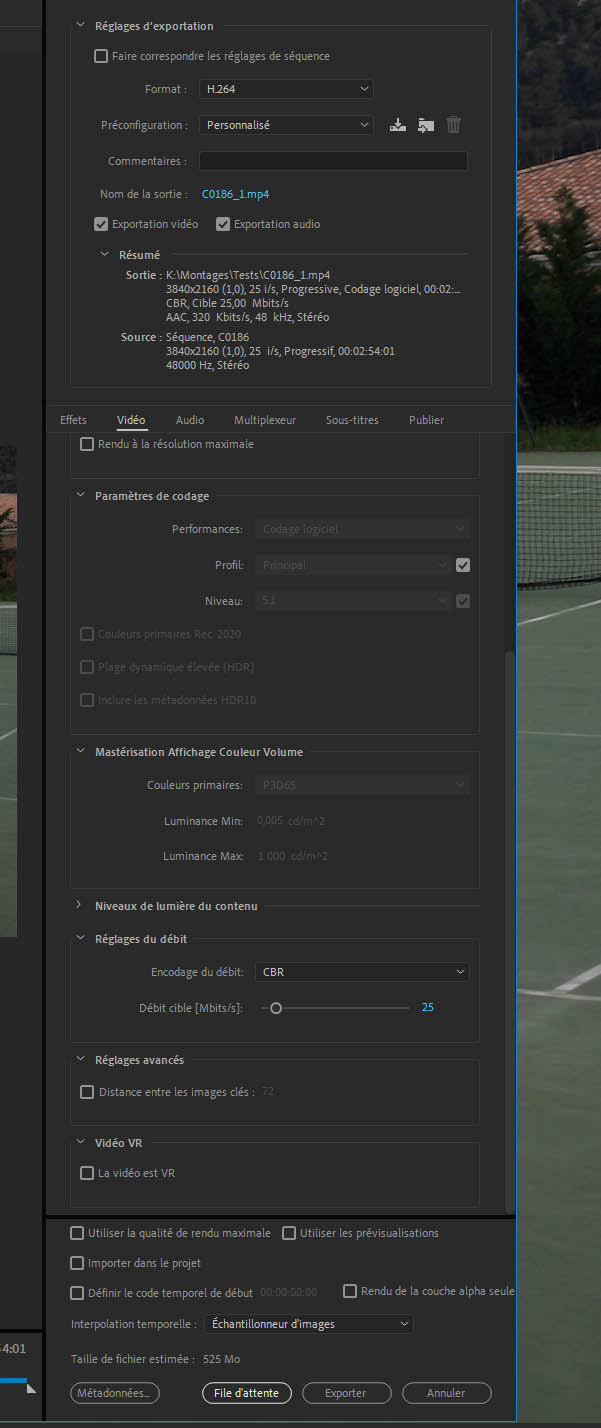Screen dimensions: 601x1428
Task: Open the Préconfiguration dropdown
Action: 285,125
